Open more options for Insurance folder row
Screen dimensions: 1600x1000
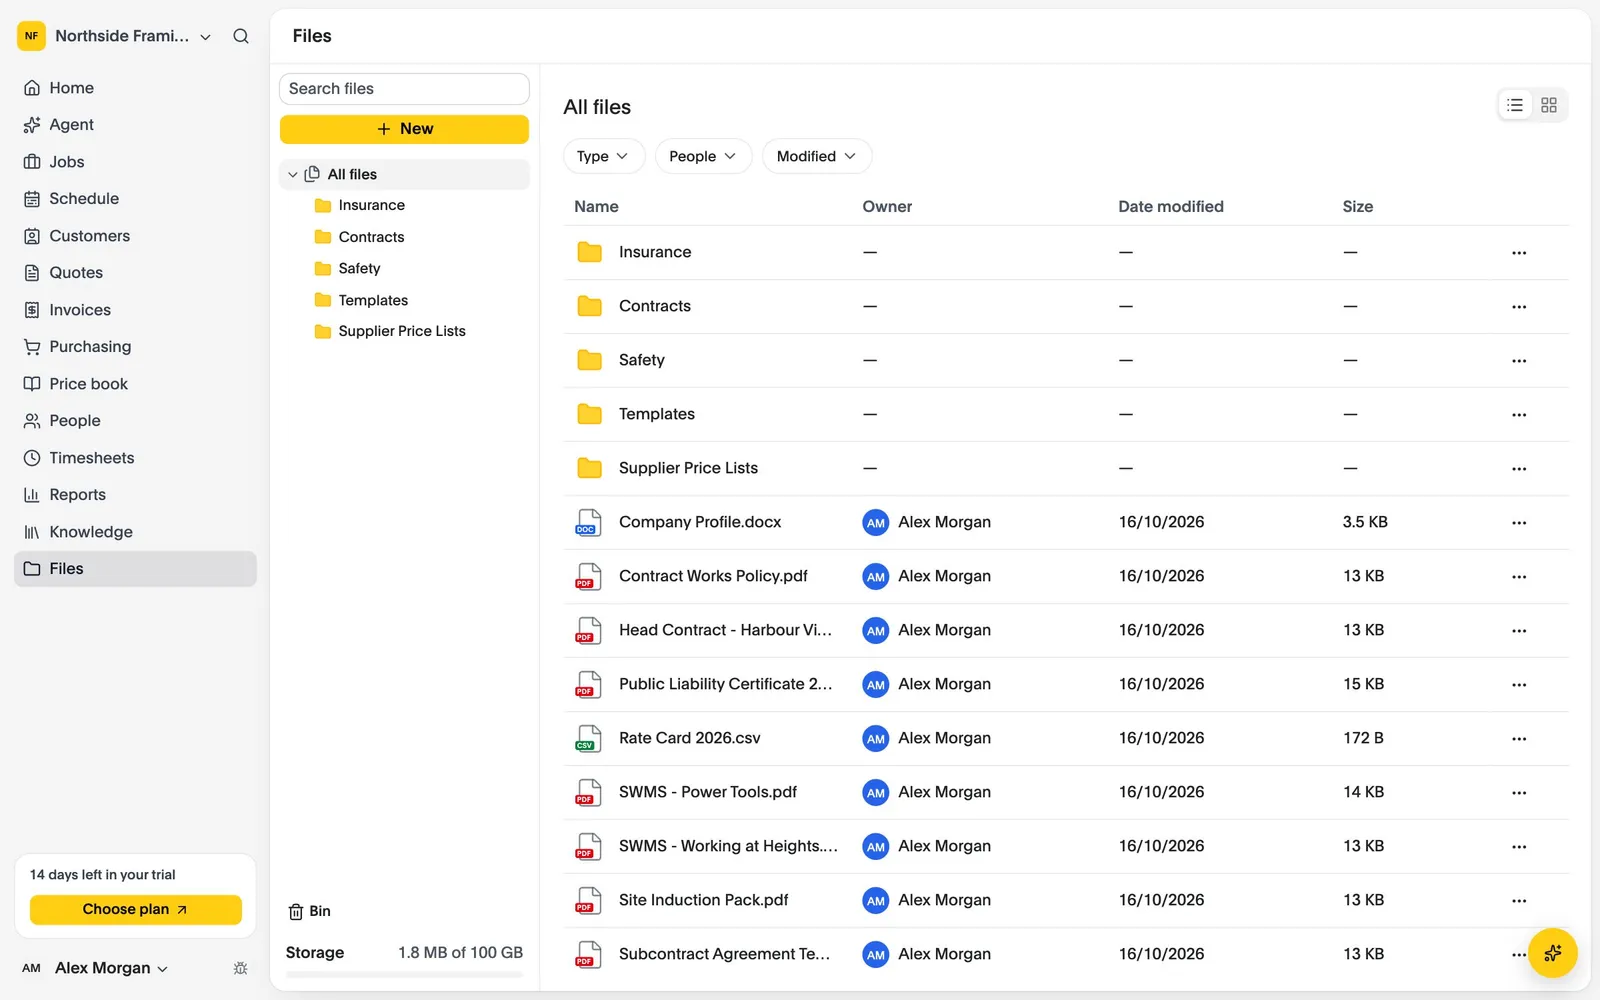1519,253
